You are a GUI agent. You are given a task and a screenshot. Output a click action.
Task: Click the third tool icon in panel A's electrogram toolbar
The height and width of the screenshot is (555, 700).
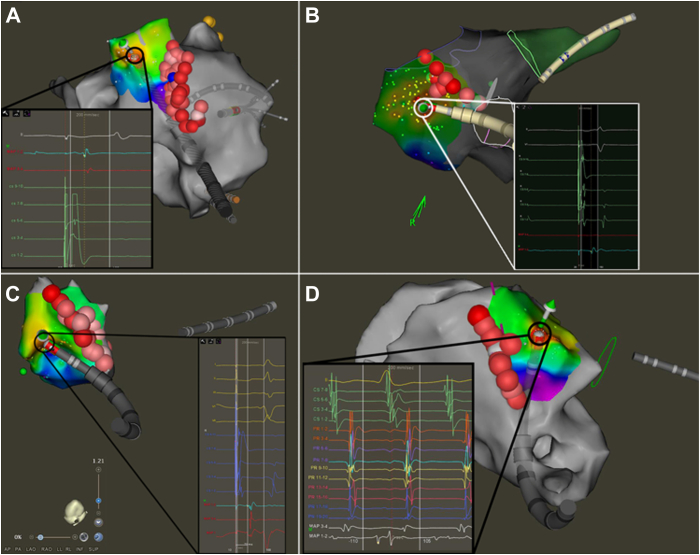[x=27, y=113]
